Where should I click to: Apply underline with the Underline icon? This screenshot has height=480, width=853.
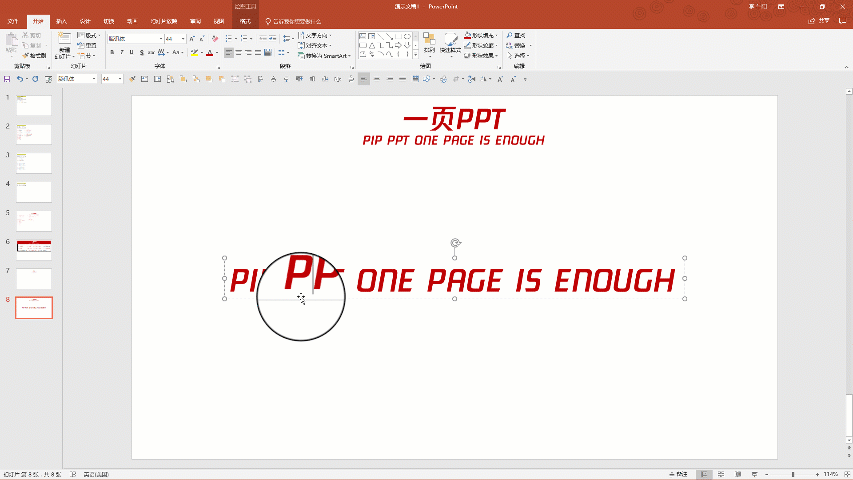(131, 52)
